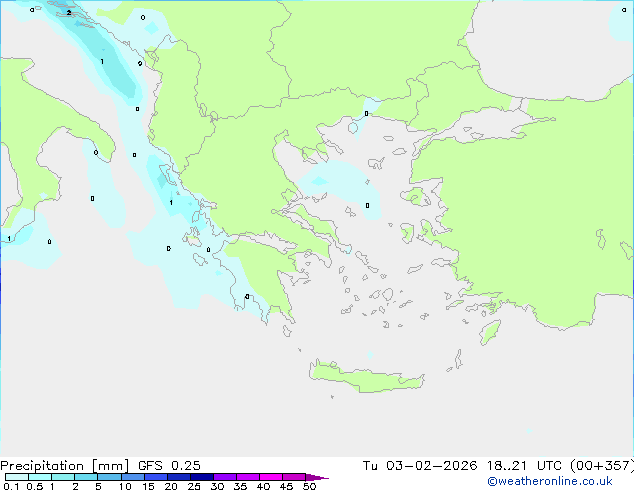The height and width of the screenshot is (490, 634).
Task: Click the legend label '35'
Action: tap(240, 486)
